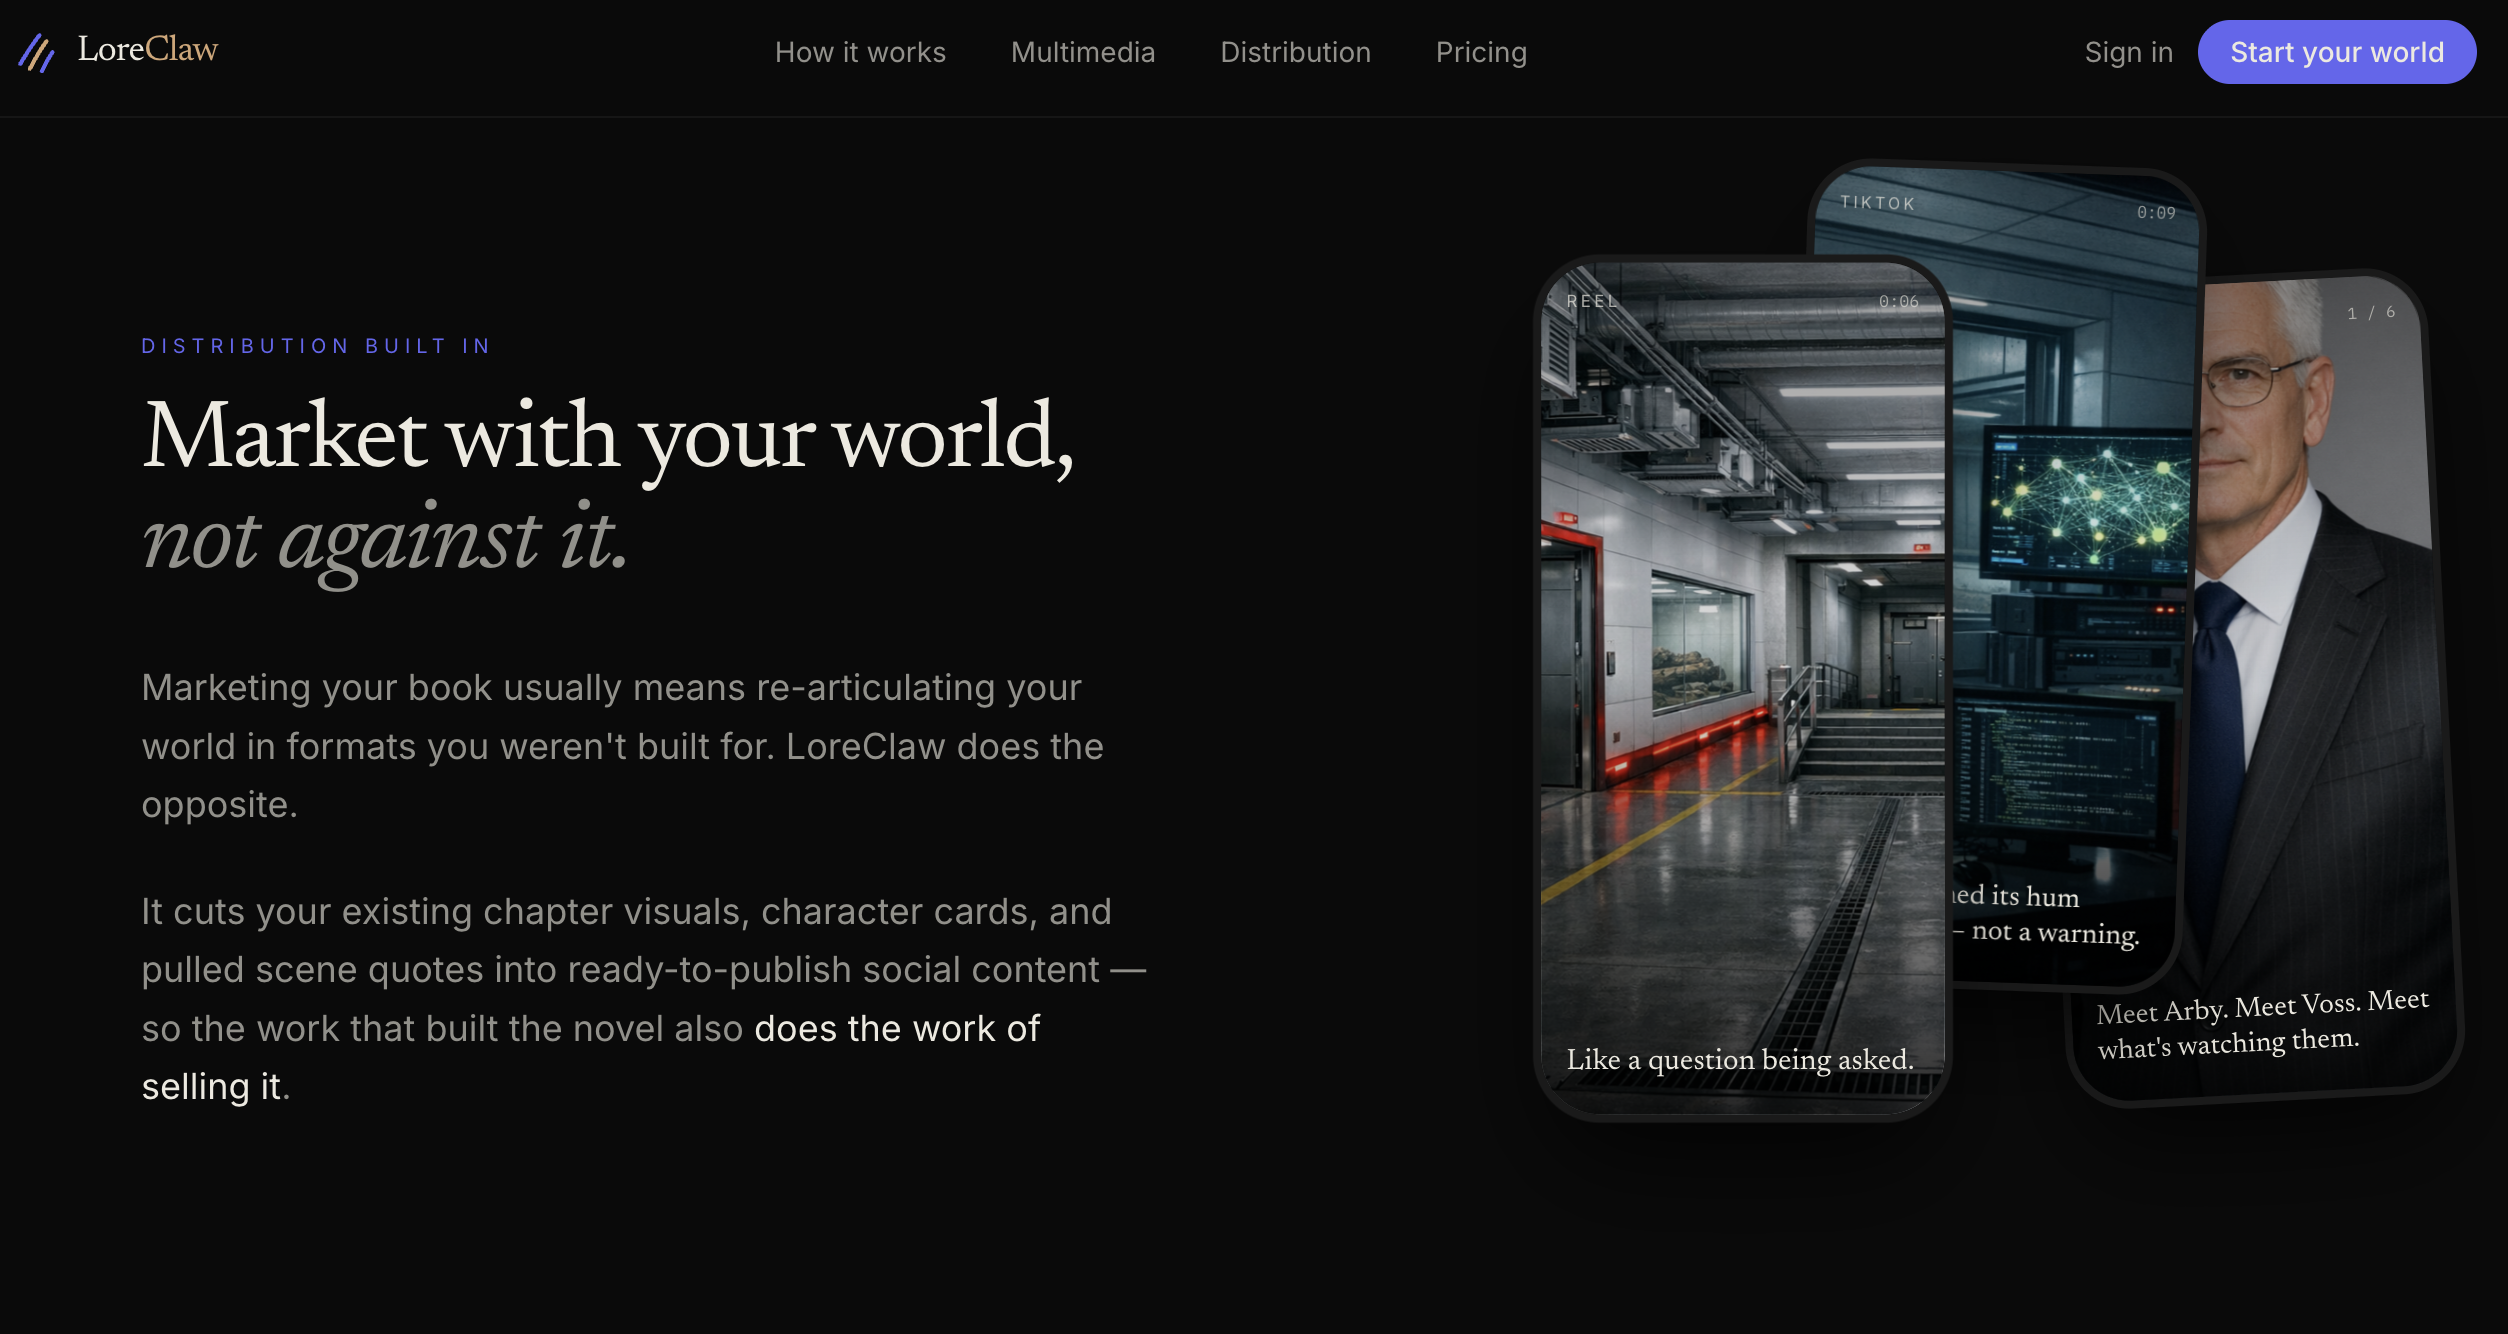
Task: Open the LoreClaw home wordmark
Action: 148,49
